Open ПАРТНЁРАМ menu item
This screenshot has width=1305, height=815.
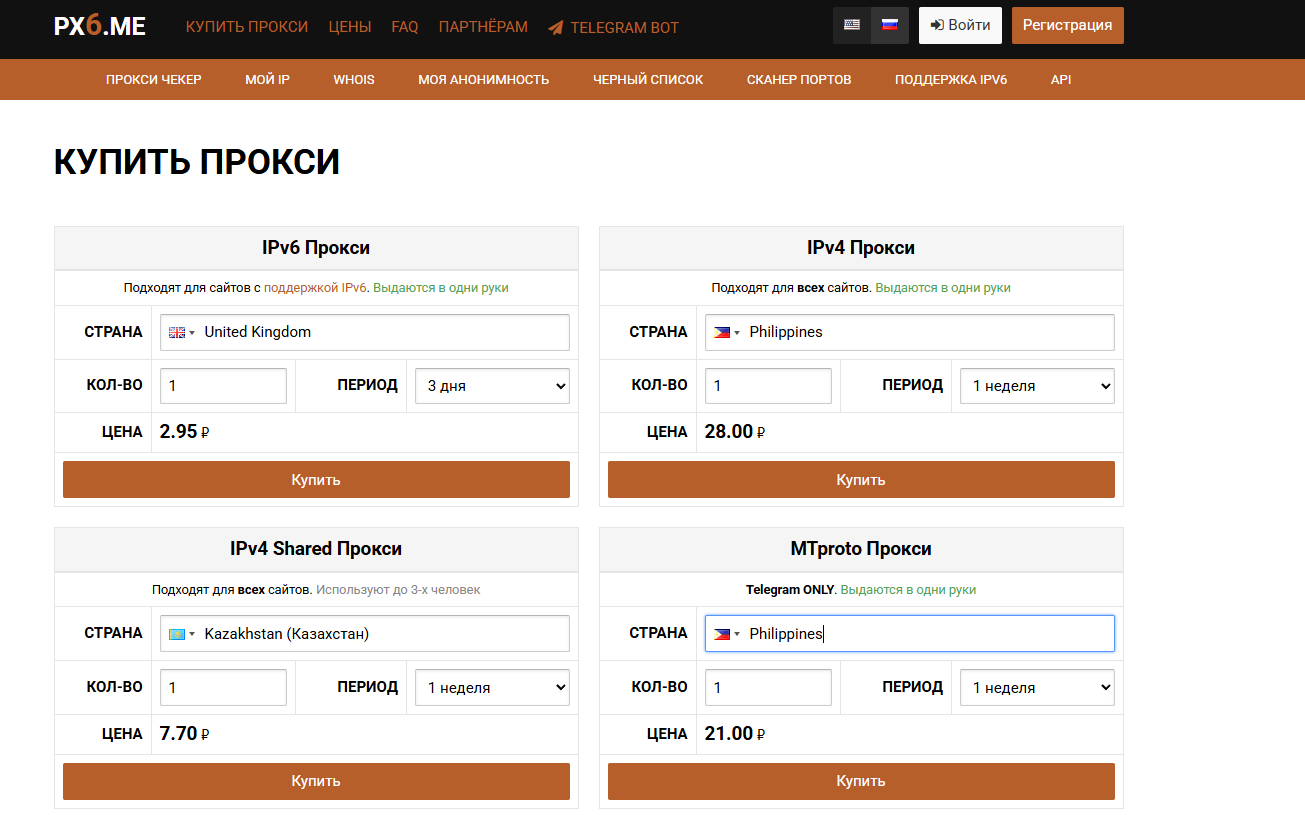click(483, 27)
